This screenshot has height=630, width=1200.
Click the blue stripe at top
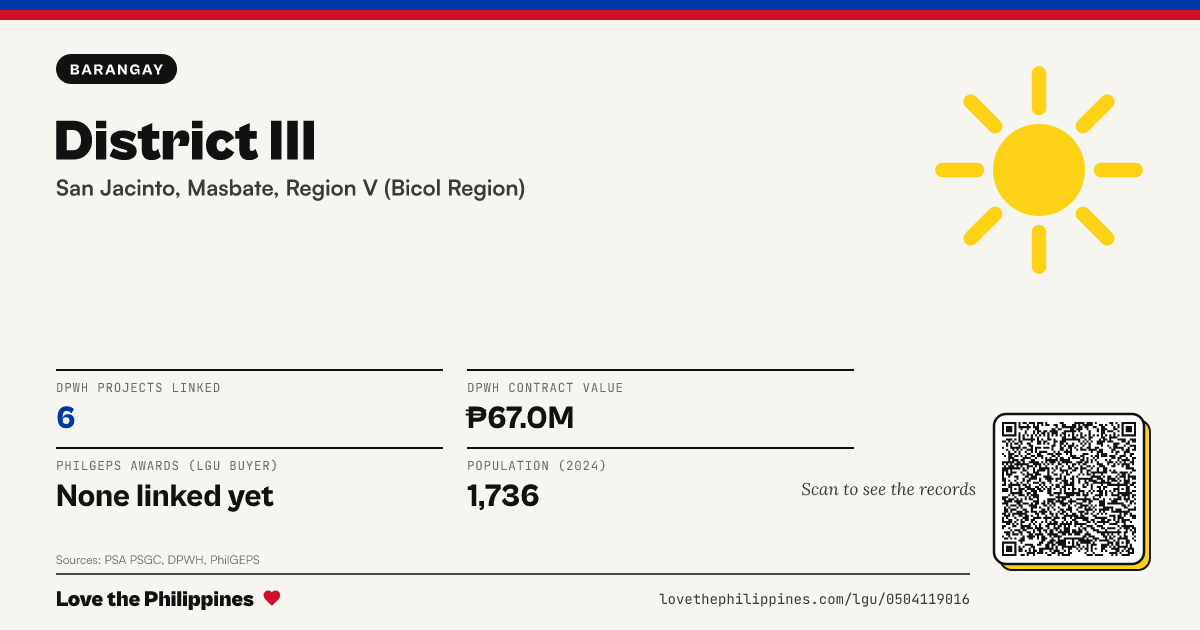pyautogui.click(x=600, y=5)
